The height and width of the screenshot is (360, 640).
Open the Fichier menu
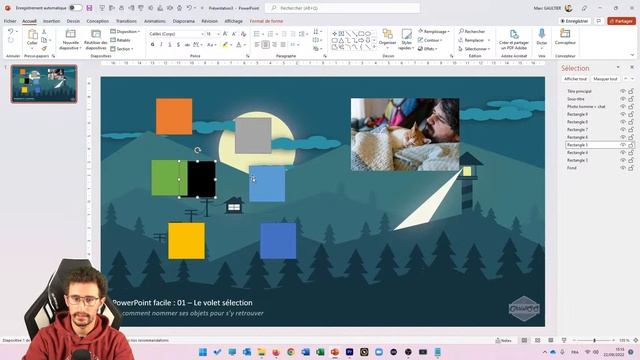click(10, 21)
